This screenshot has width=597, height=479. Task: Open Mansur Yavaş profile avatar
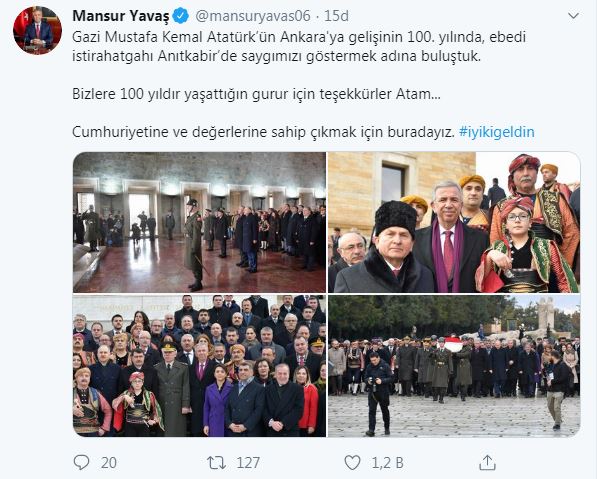pos(37,30)
